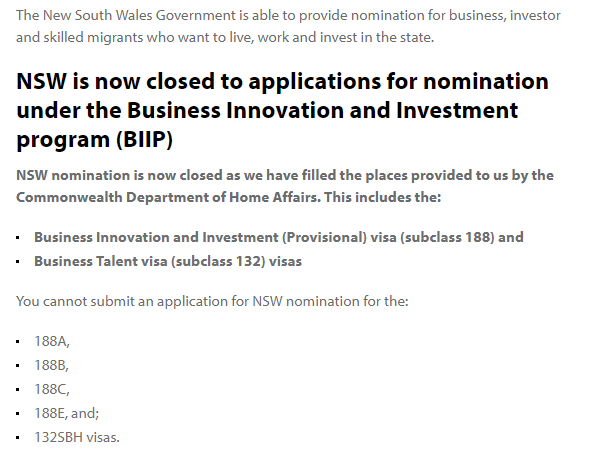Select the 'Business Talent visa (subclass 132)' item
Screen dimensions: 607x453
pos(168,261)
